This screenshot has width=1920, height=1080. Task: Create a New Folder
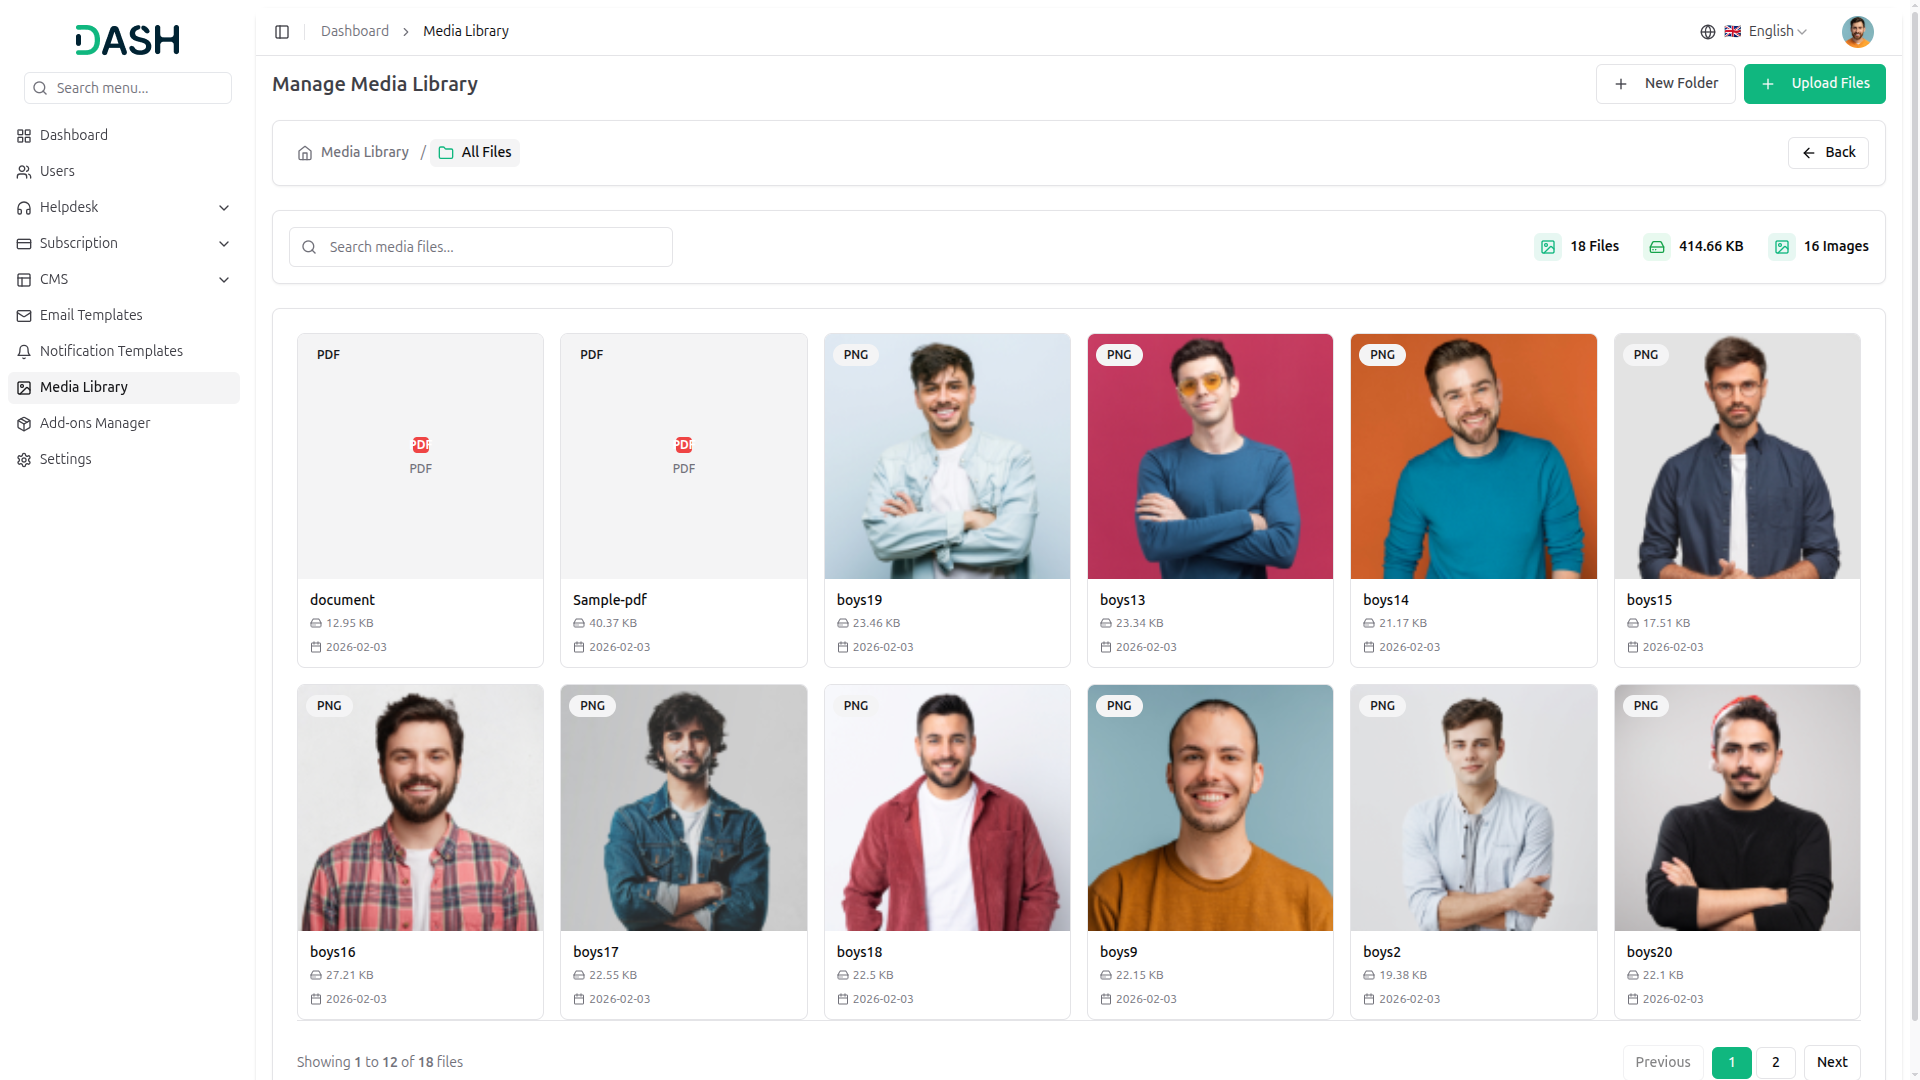pyautogui.click(x=1665, y=84)
